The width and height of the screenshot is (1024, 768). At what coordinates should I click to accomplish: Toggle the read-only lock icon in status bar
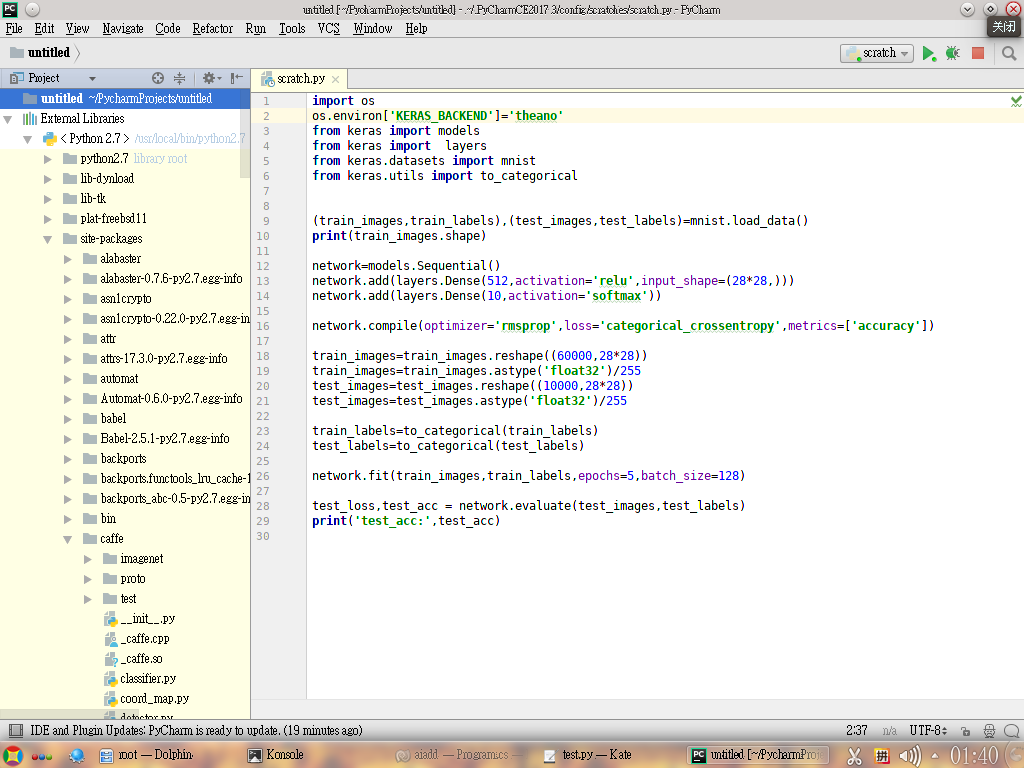(966, 731)
